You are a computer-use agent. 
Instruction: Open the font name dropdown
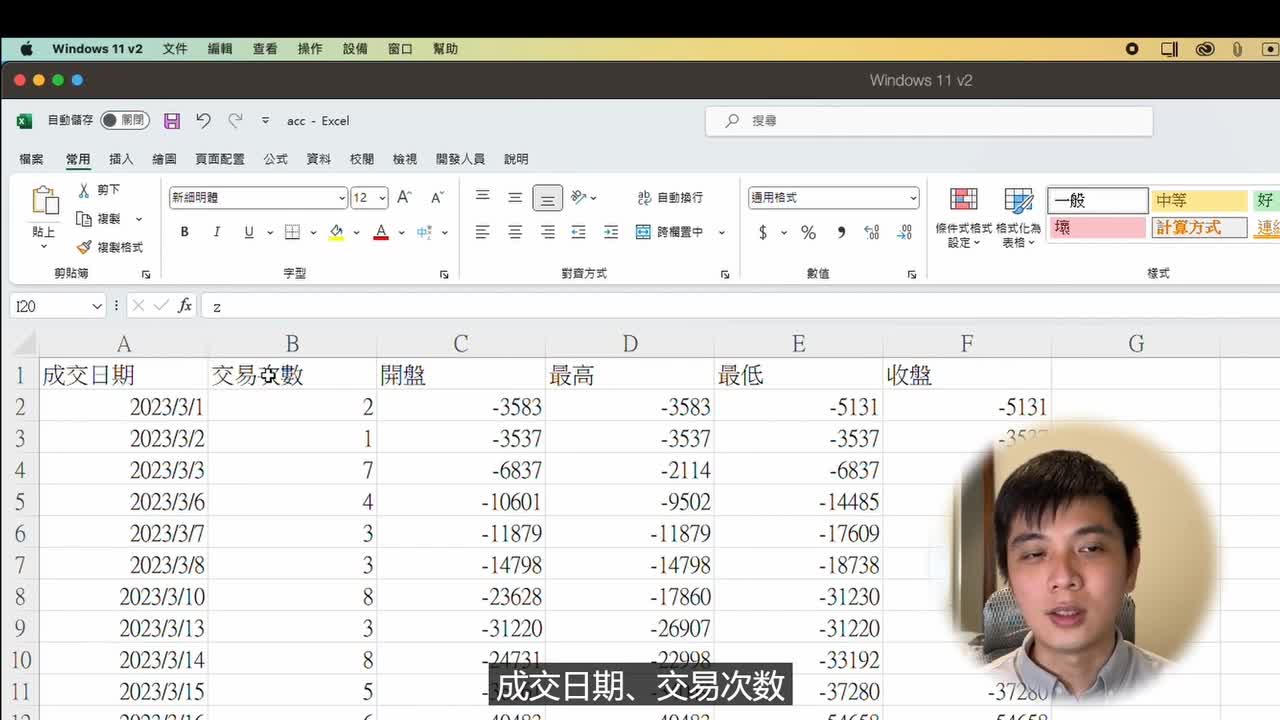(x=341, y=198)
